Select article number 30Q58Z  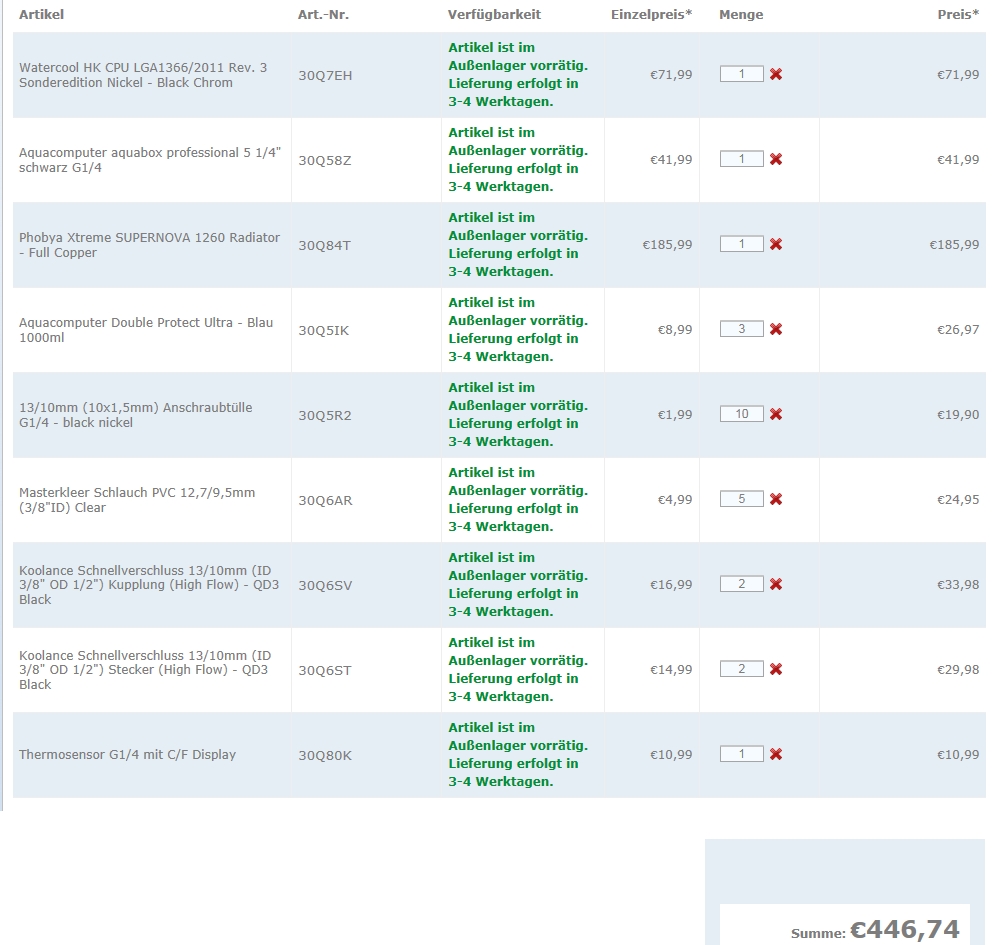point(325,161)
